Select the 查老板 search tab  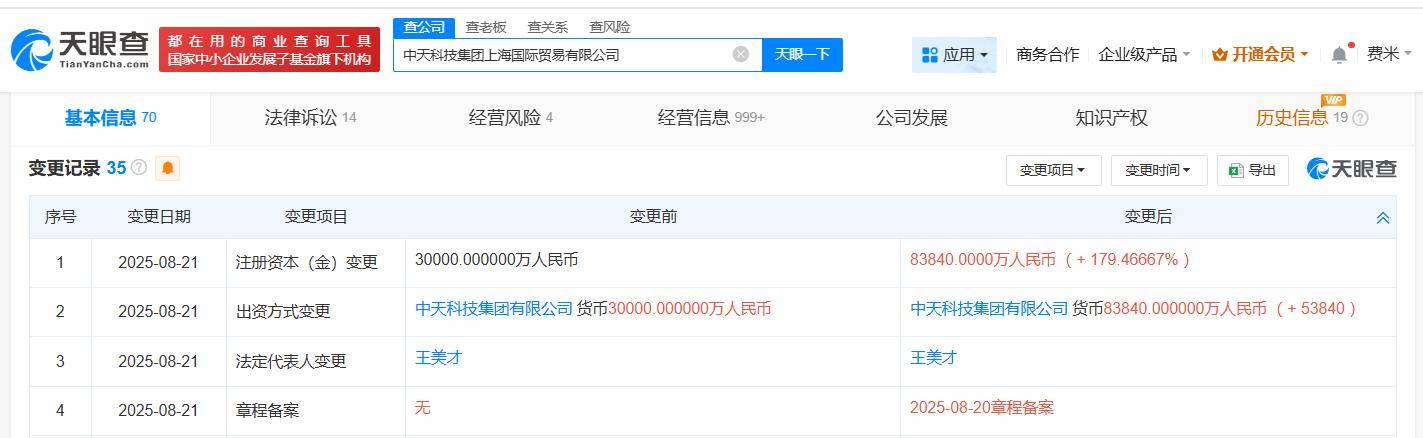pos(486,27)
